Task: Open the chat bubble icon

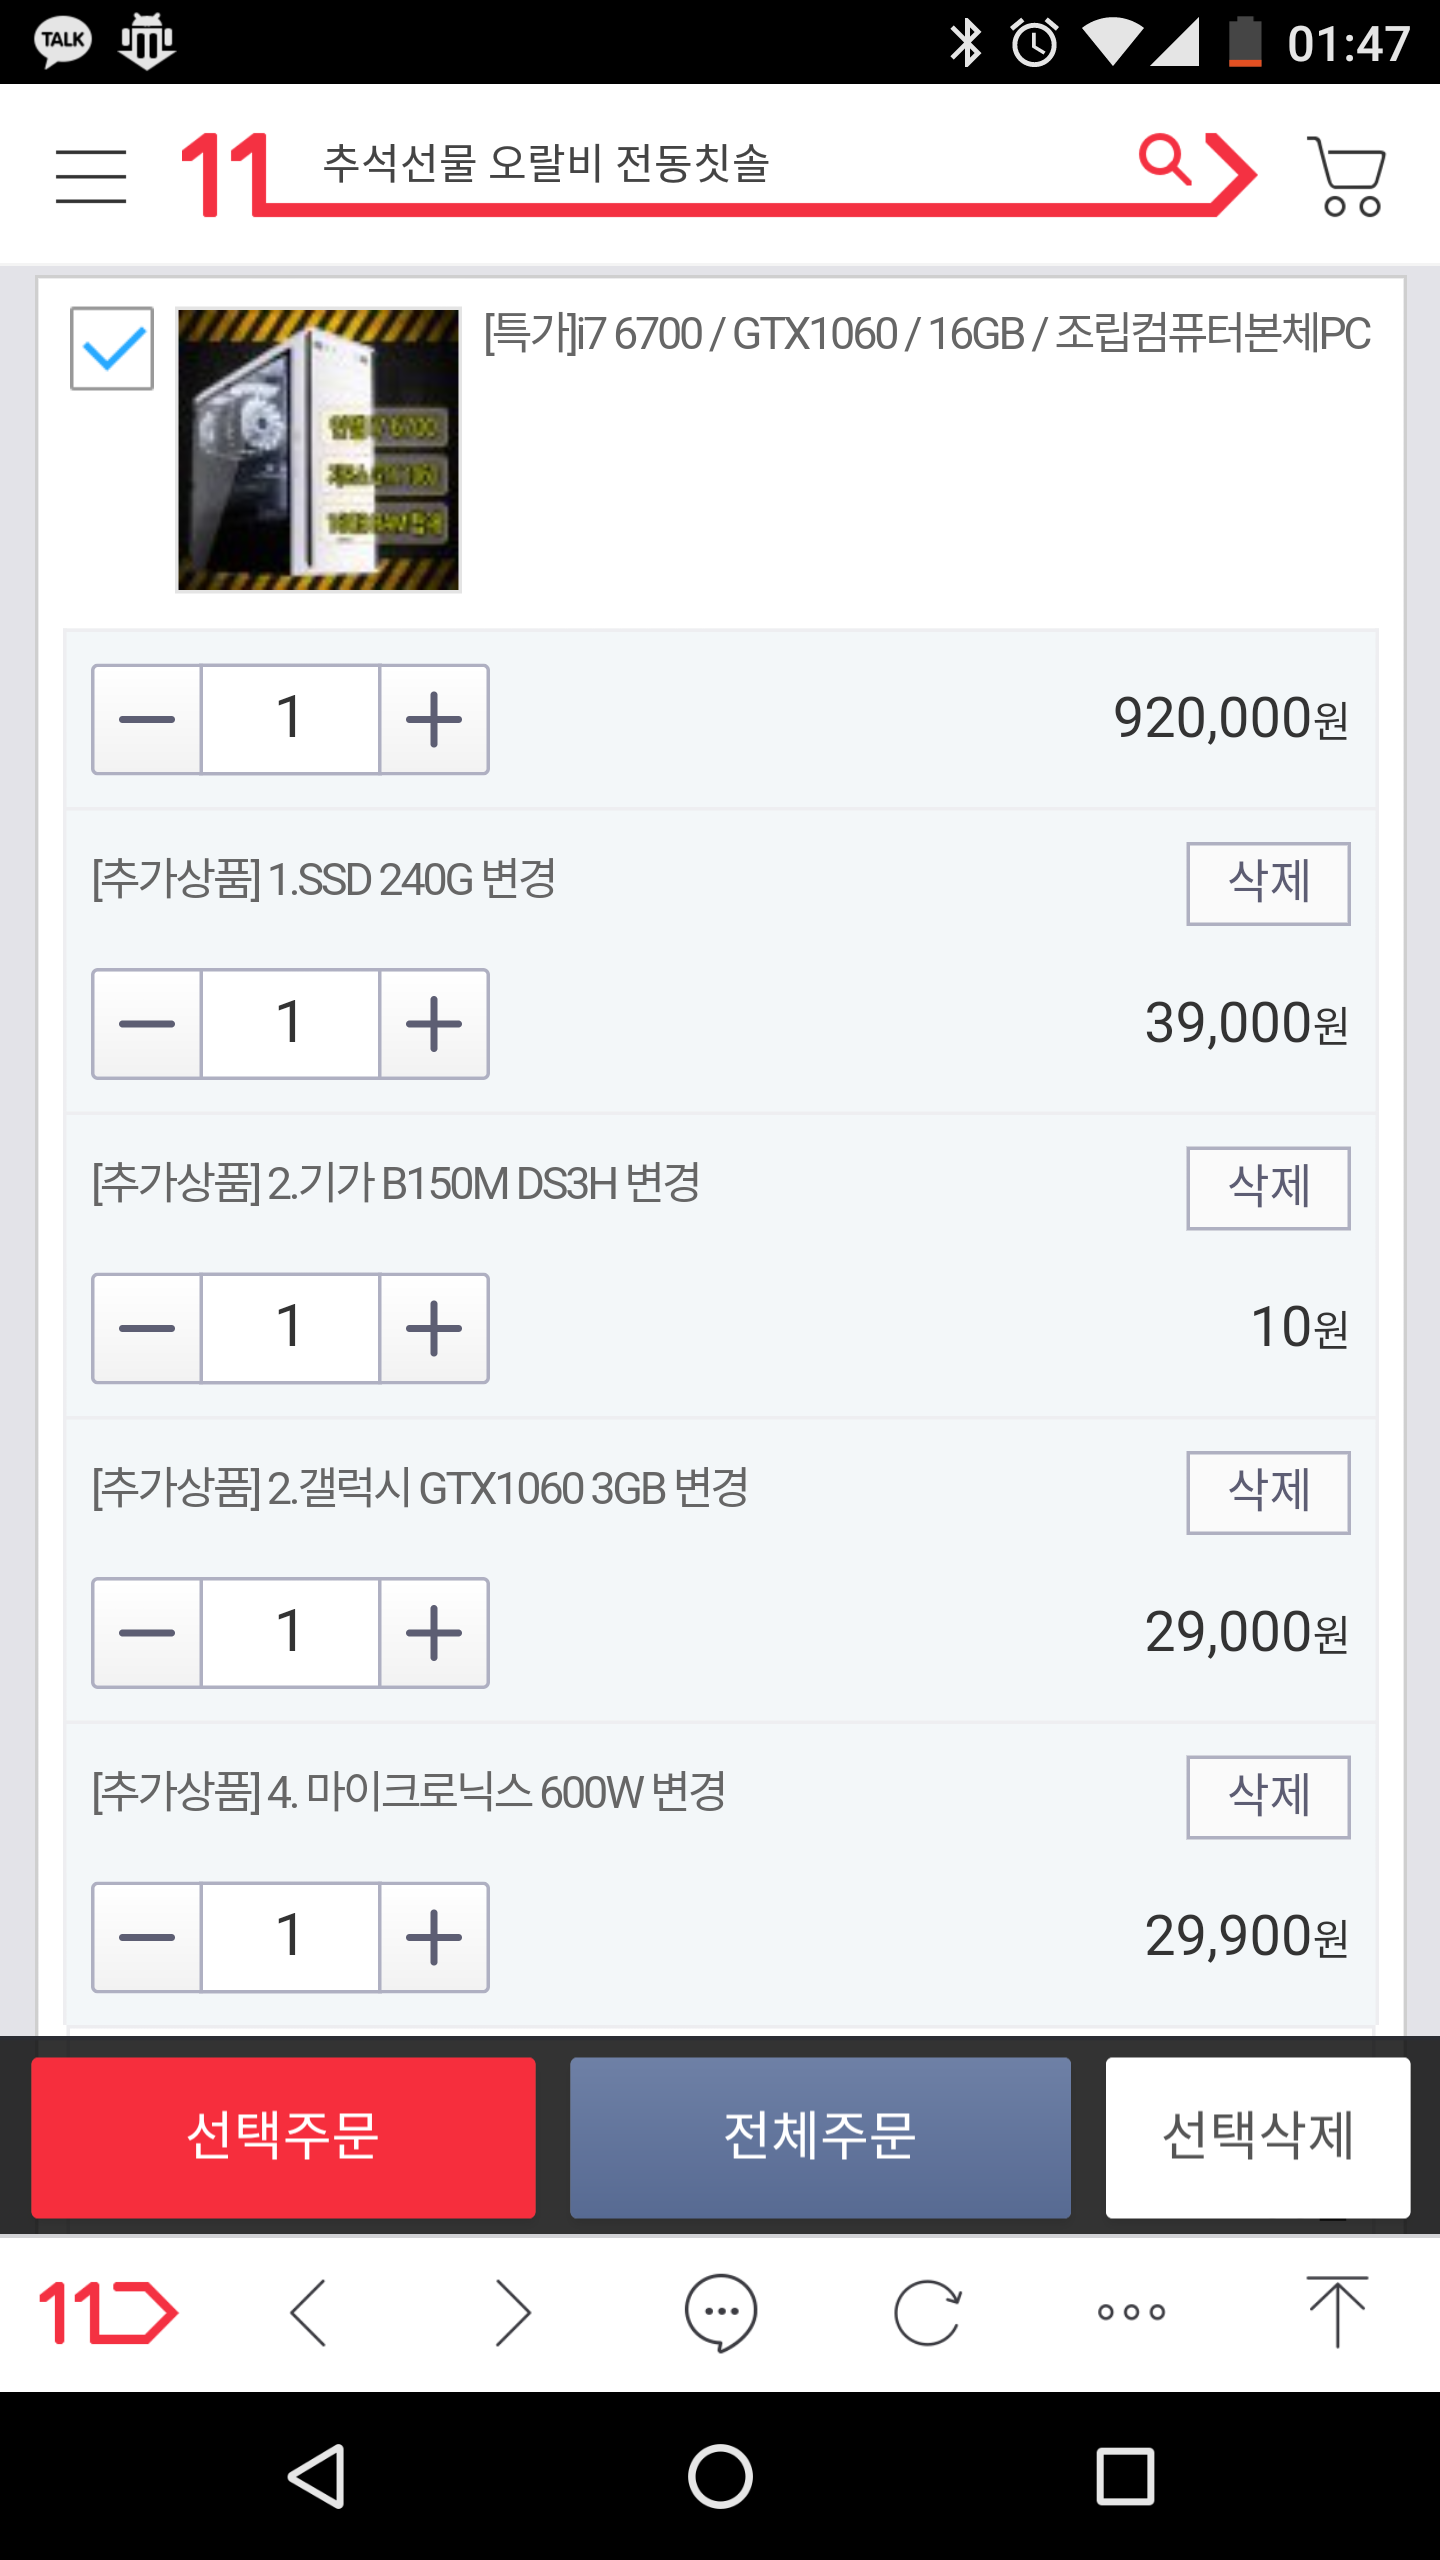Action: pyautogui.click(x=720, y=2312)
